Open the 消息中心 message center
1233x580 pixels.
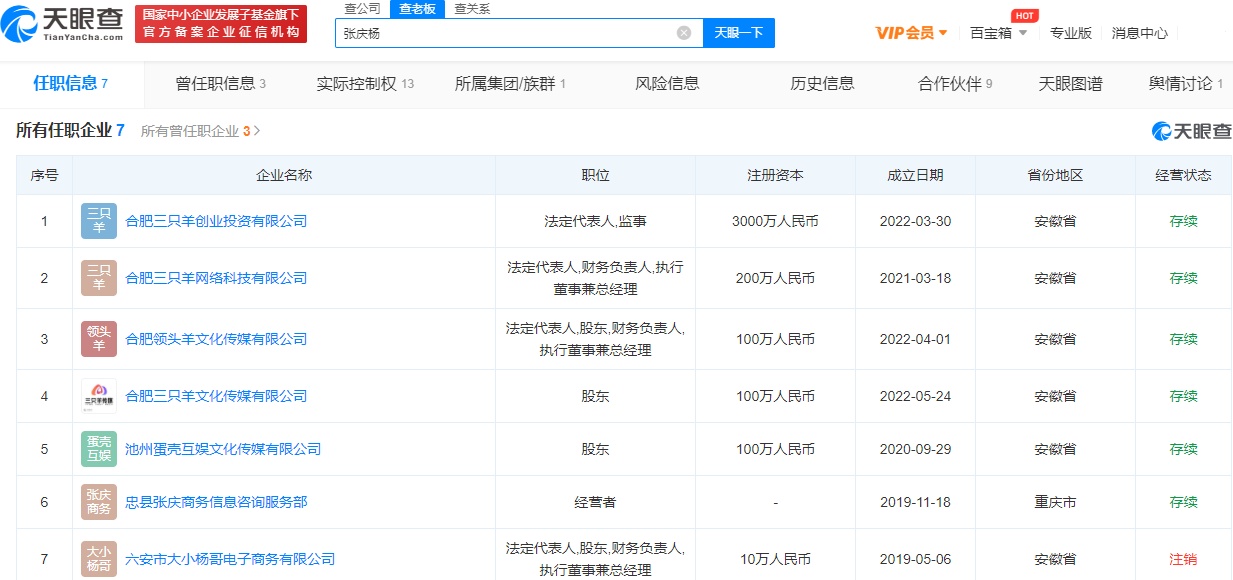click(x=1139, y=33)
